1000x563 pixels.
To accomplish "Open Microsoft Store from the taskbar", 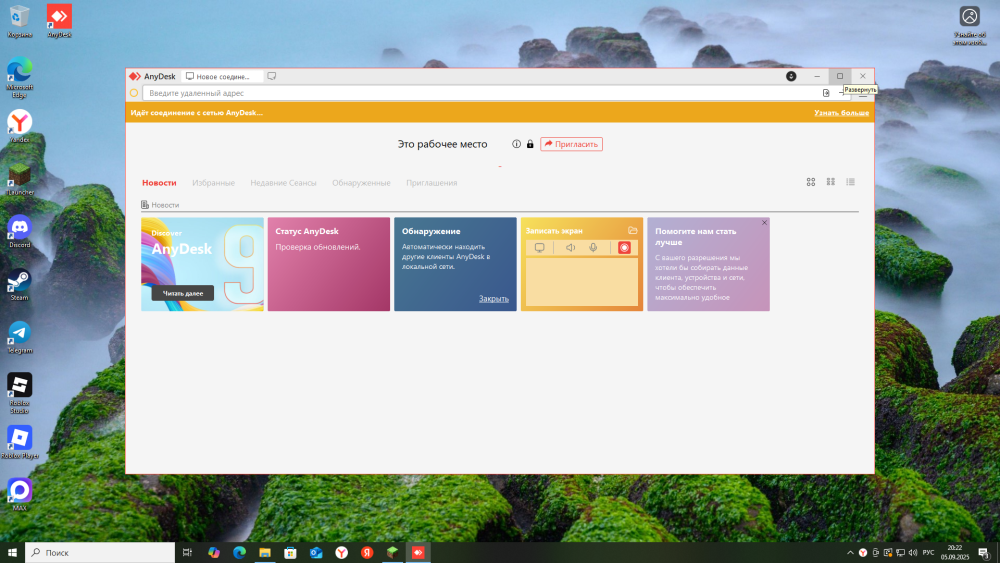I will point(290,552).
